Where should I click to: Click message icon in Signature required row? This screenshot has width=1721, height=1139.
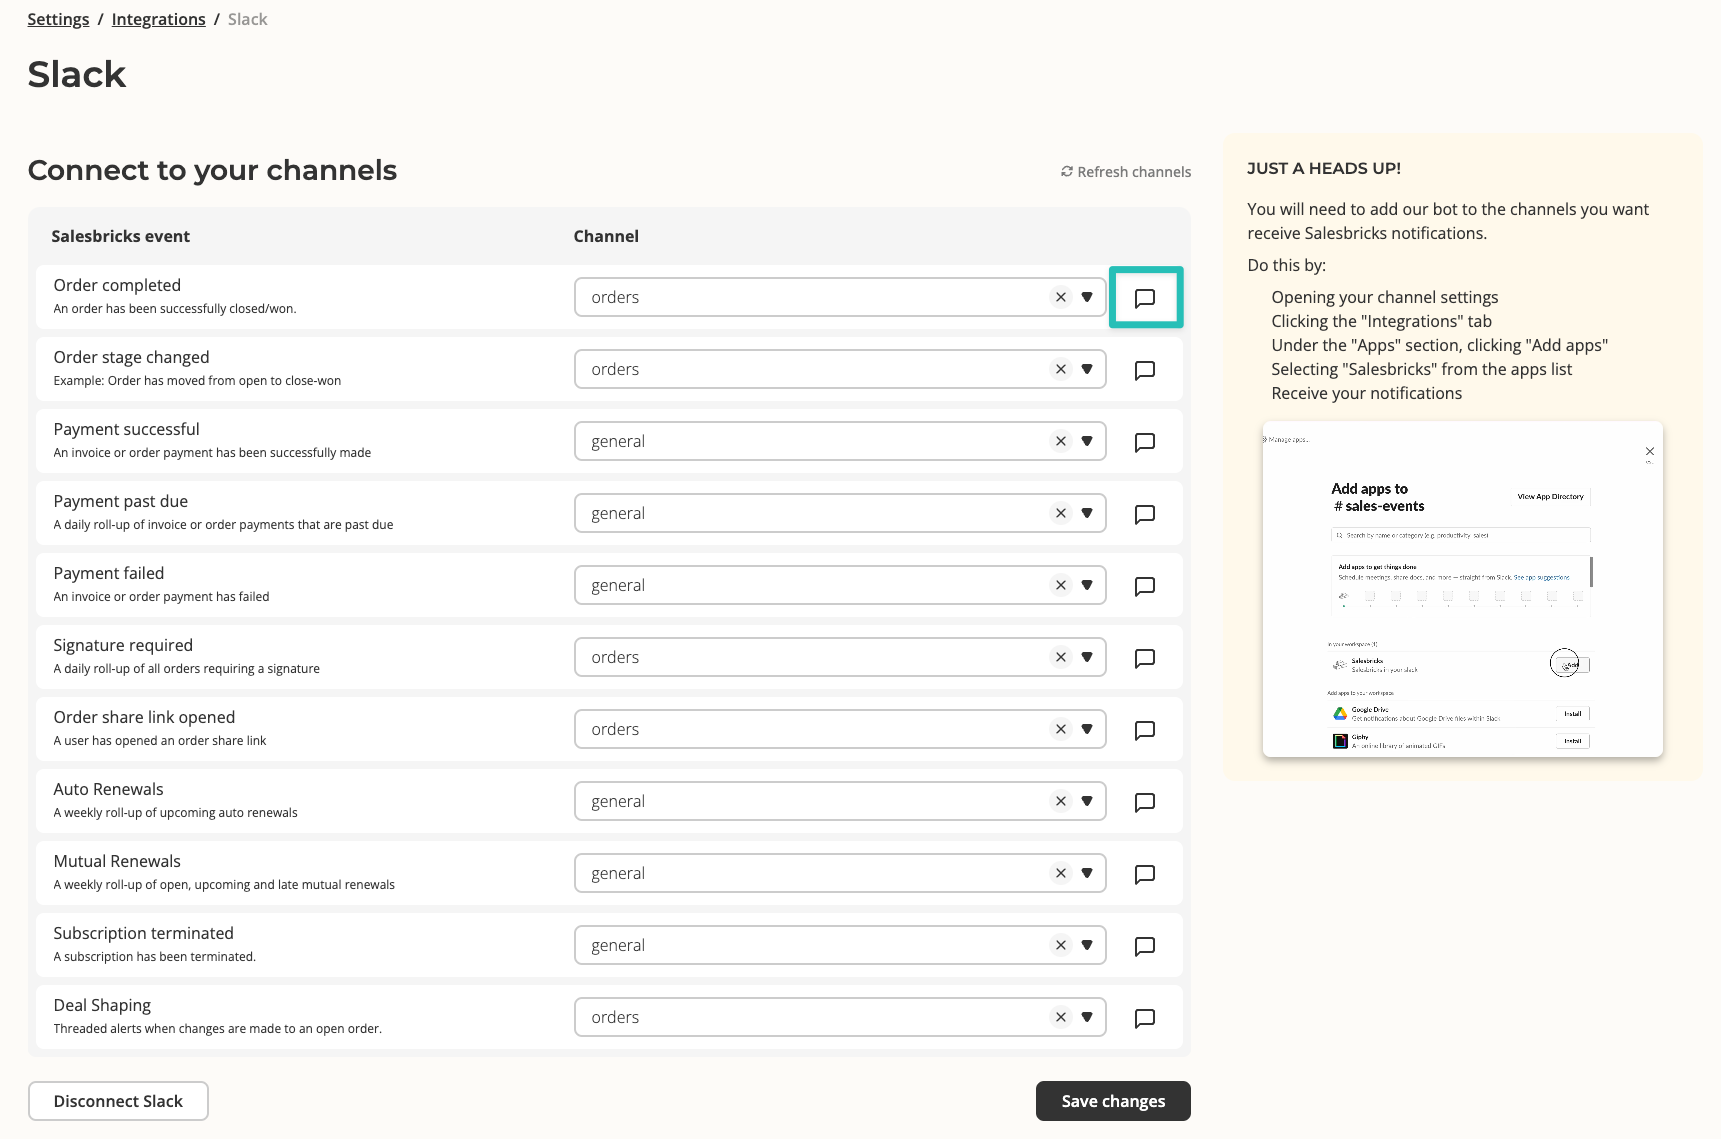coord(1145,658)
